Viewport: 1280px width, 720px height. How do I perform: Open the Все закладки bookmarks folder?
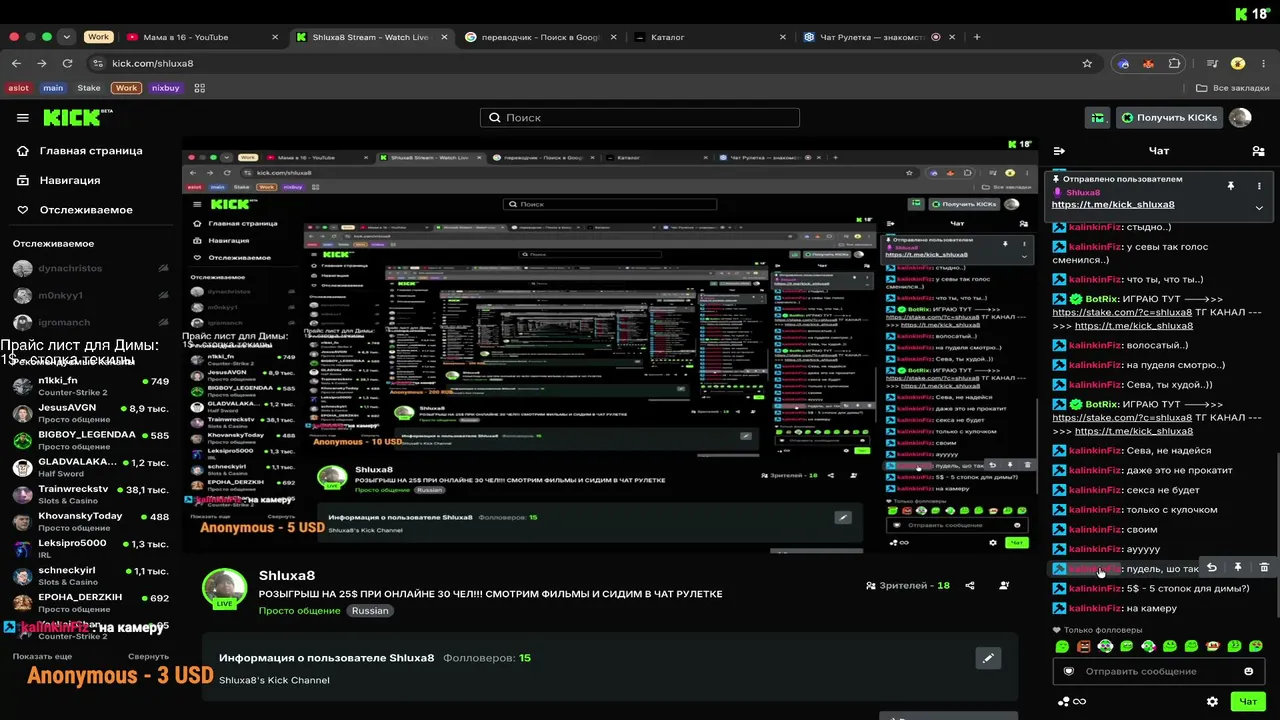coord(1232,88)
